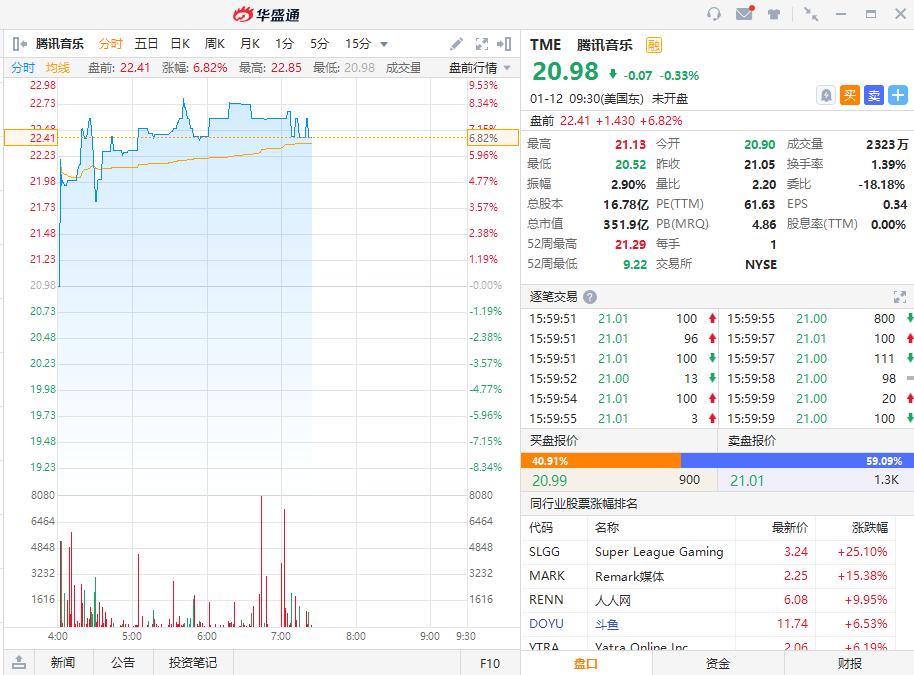The height and width of the screenshot is (675, 914).
Task: Select the 资金 bottom tab
Action: point(718,663)
